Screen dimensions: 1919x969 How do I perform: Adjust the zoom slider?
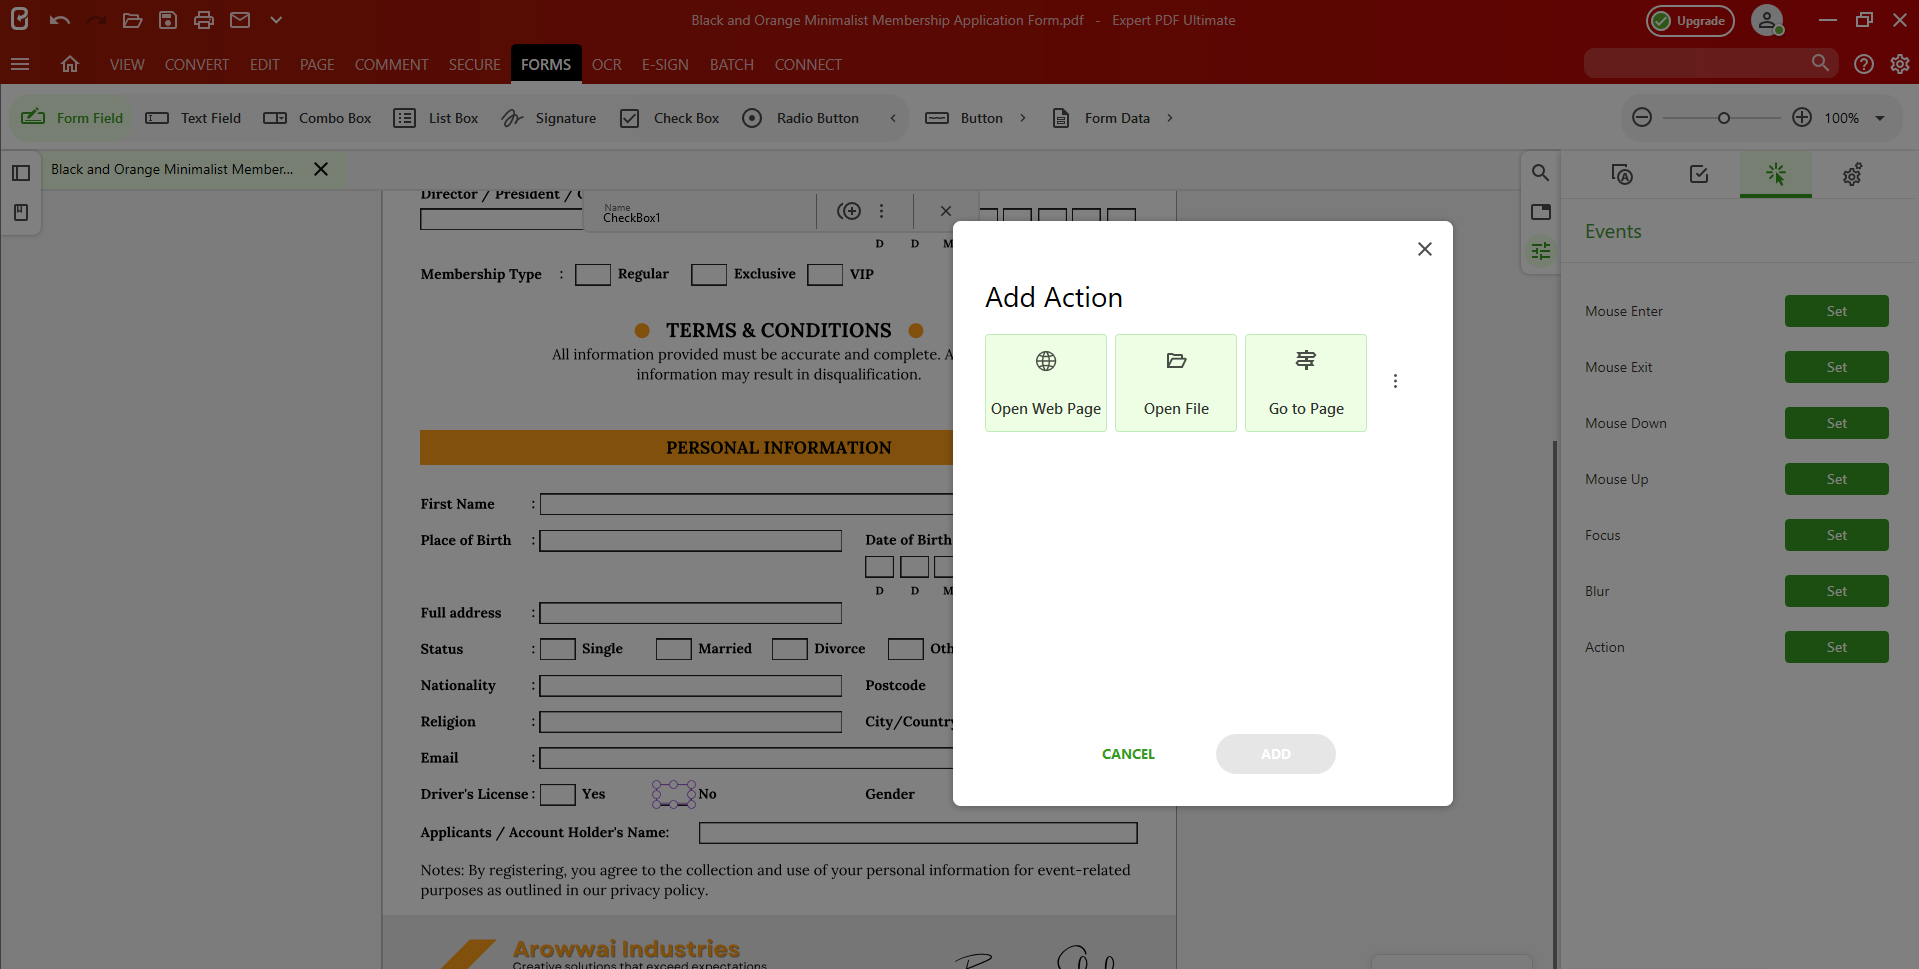click(1722, 117)
